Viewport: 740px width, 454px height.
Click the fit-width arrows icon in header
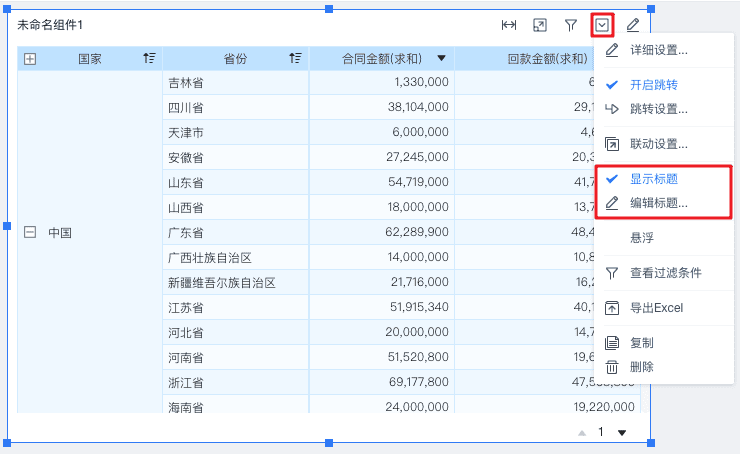pos(509,25)
